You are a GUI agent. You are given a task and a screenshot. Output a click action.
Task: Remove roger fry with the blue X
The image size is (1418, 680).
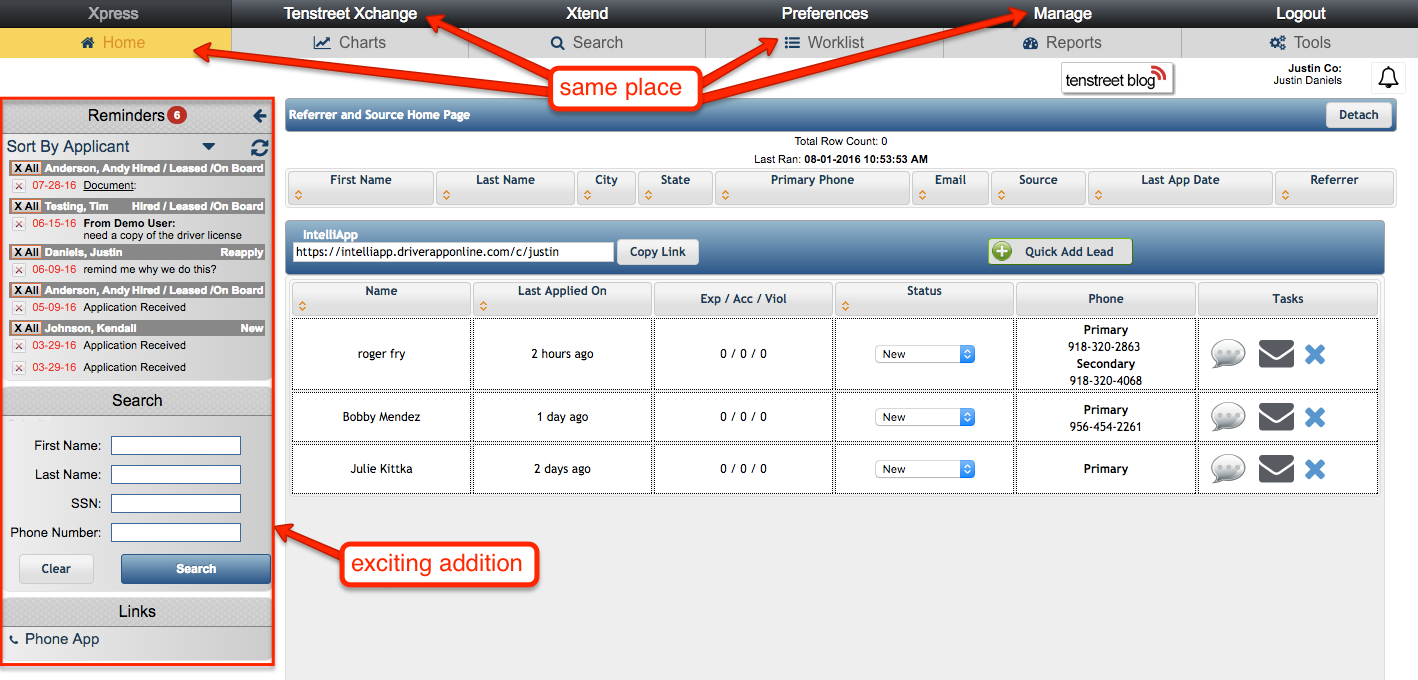click(x=1315, y=354)
